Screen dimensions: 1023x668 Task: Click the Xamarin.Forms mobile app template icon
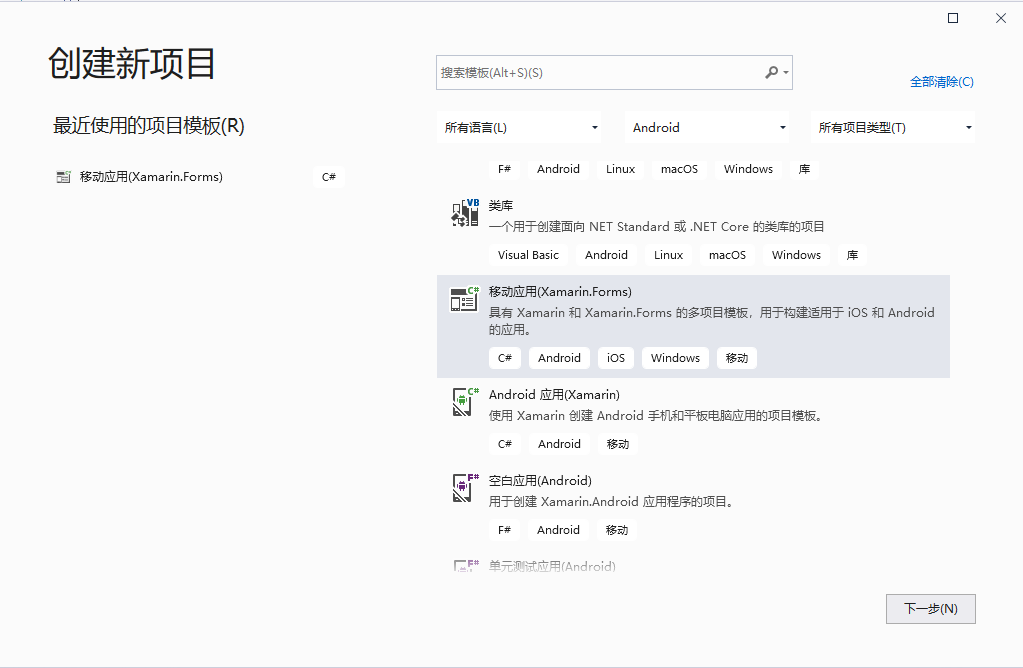(465, 299)
